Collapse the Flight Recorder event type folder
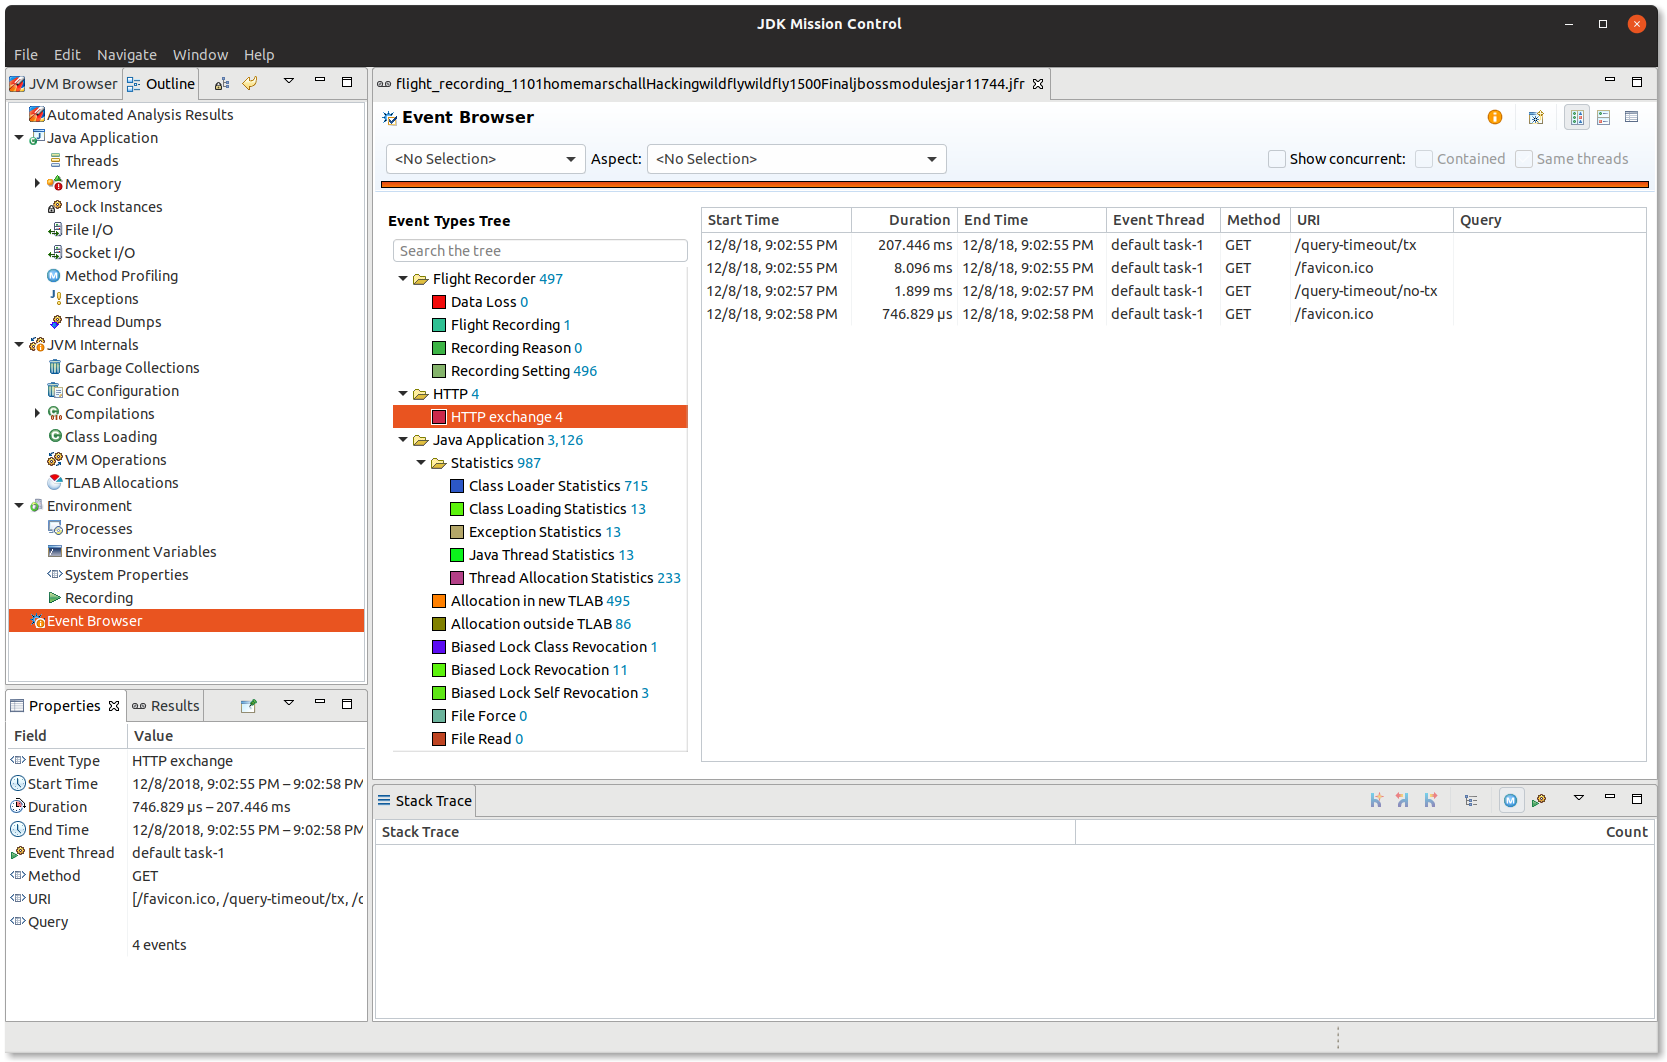Viewport: 1667px width, 1062px height. click(403, 279)
